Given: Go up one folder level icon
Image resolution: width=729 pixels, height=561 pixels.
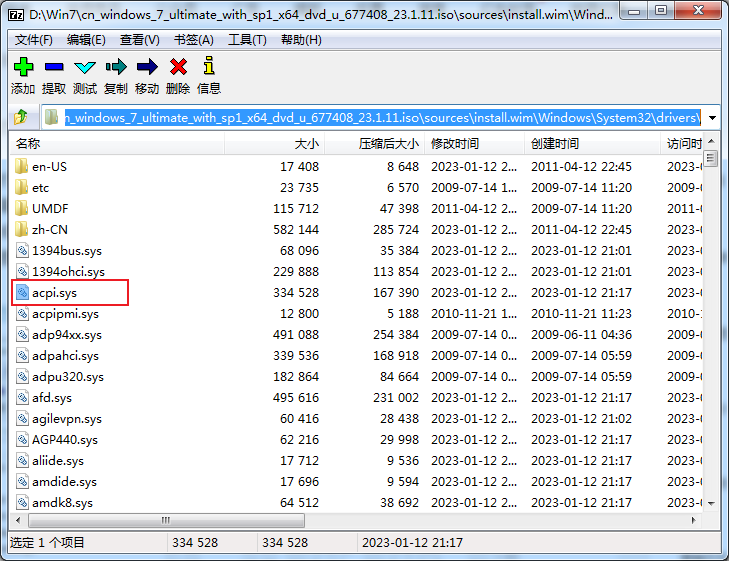Looking at the screenshot, I should tap(20, 117).
